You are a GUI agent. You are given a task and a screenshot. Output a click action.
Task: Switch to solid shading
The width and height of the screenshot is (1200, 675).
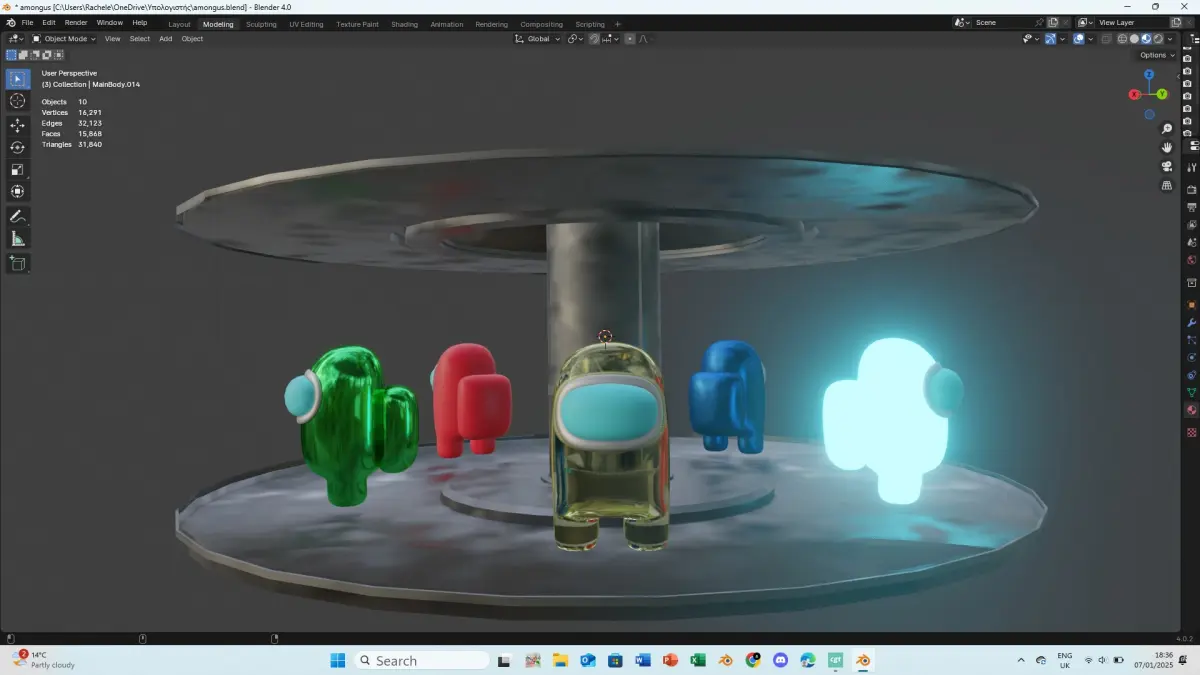(x=1134, y=39)
